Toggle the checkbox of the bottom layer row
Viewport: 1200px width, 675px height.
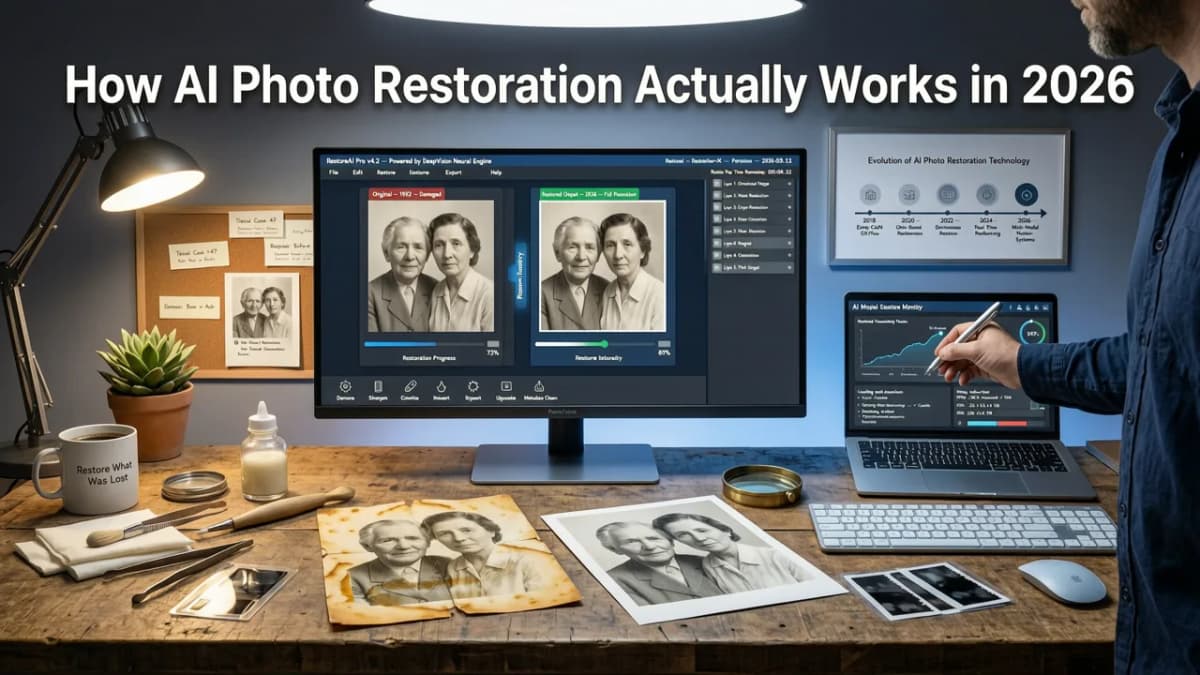(717, 268)
